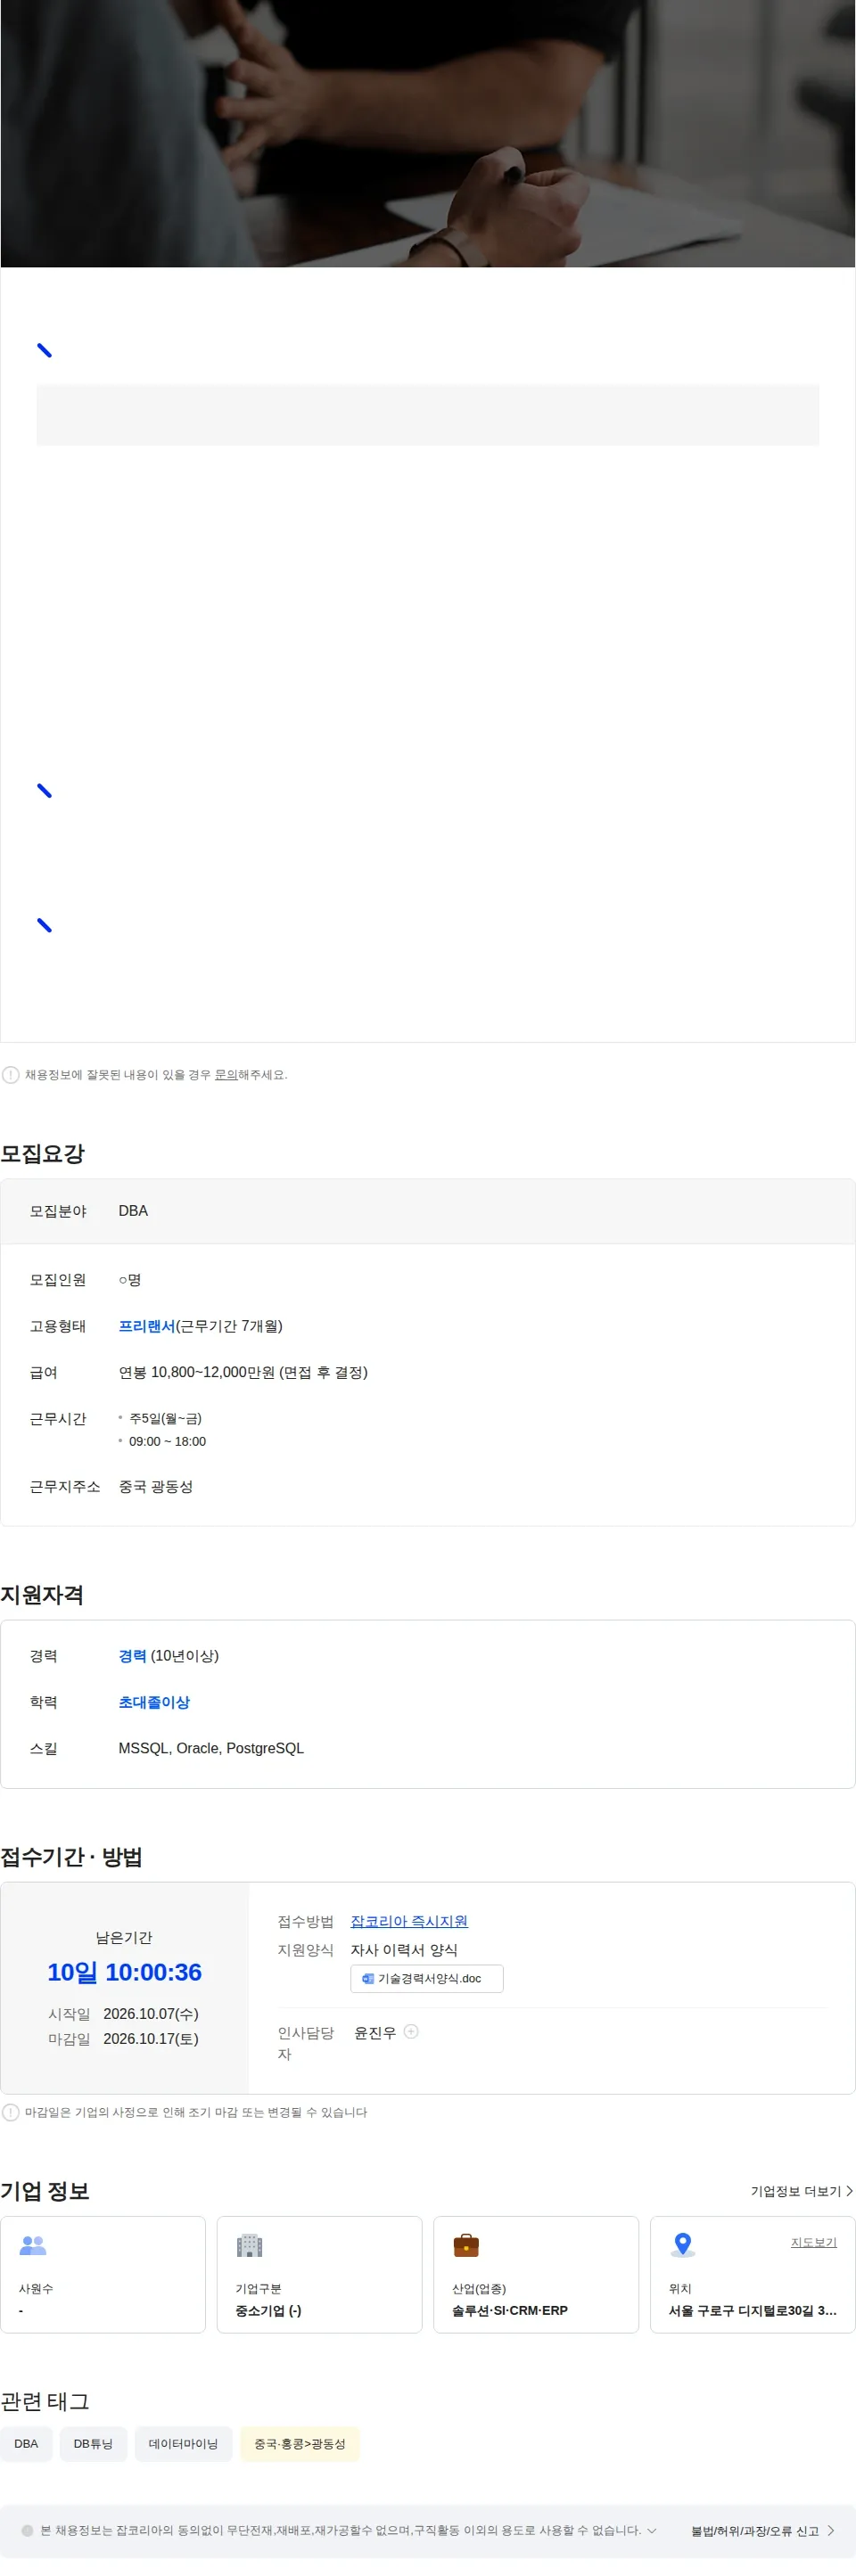
Task: Select the 중국·홍콩>광동성 location tag
Action: (x=300, y=2444)
